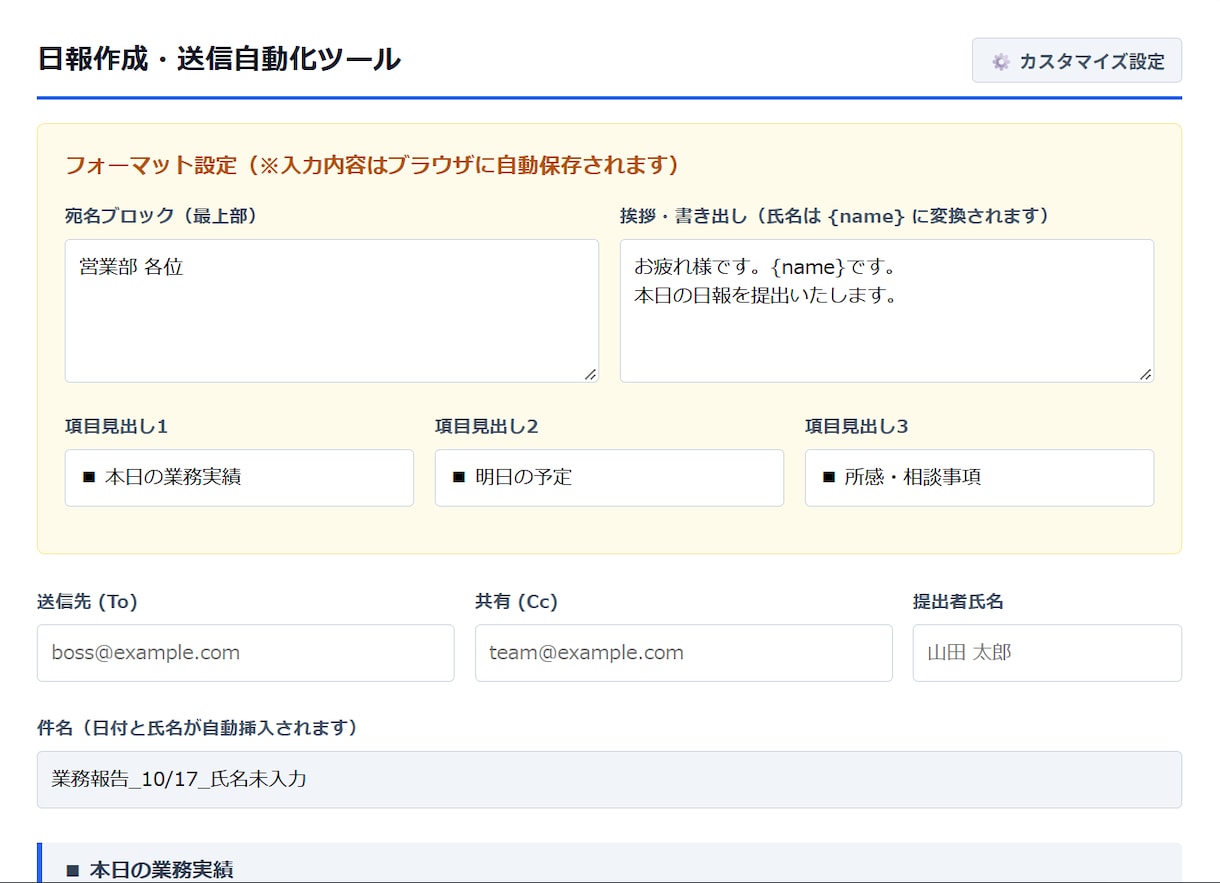1220x883 pixels.
Task: Click the ■ 本日の業務実績 section header
Action: click(x=609, y=864)
